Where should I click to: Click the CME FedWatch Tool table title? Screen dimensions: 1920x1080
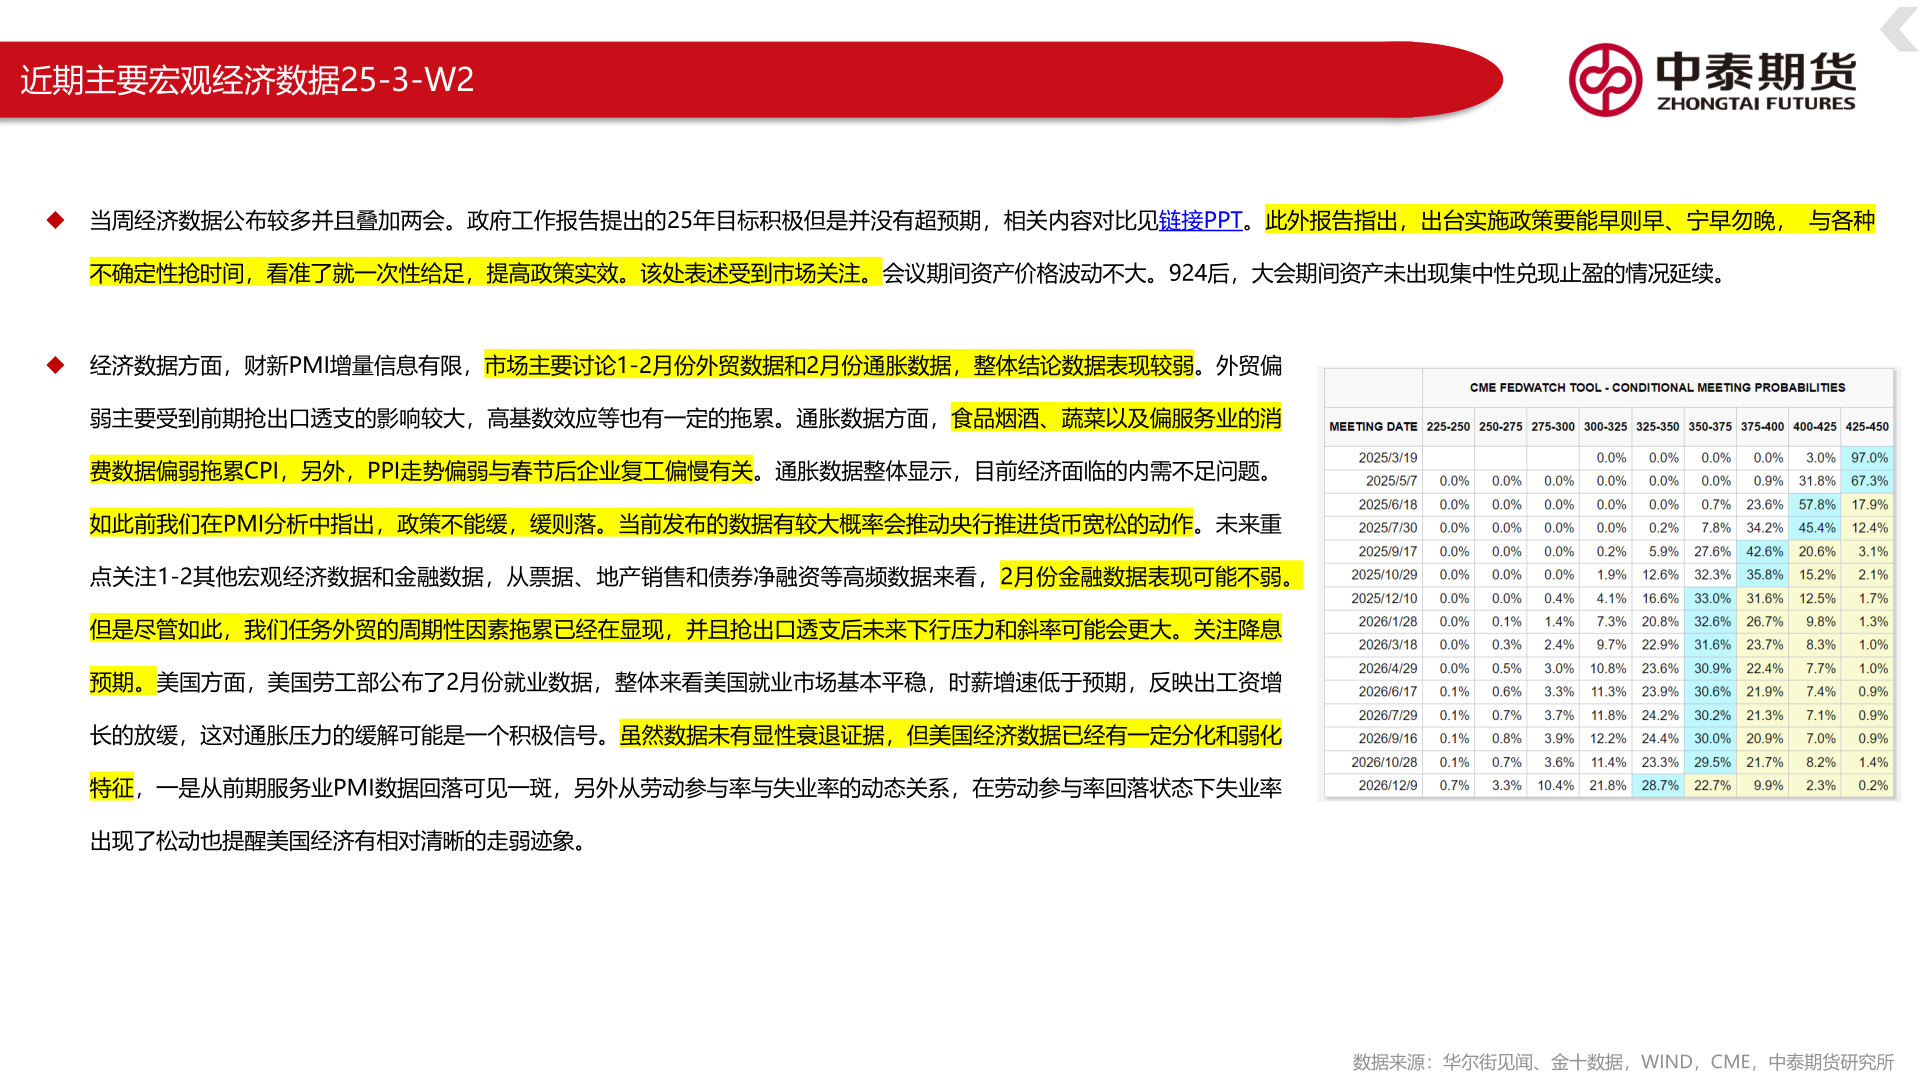[1657, 387]
